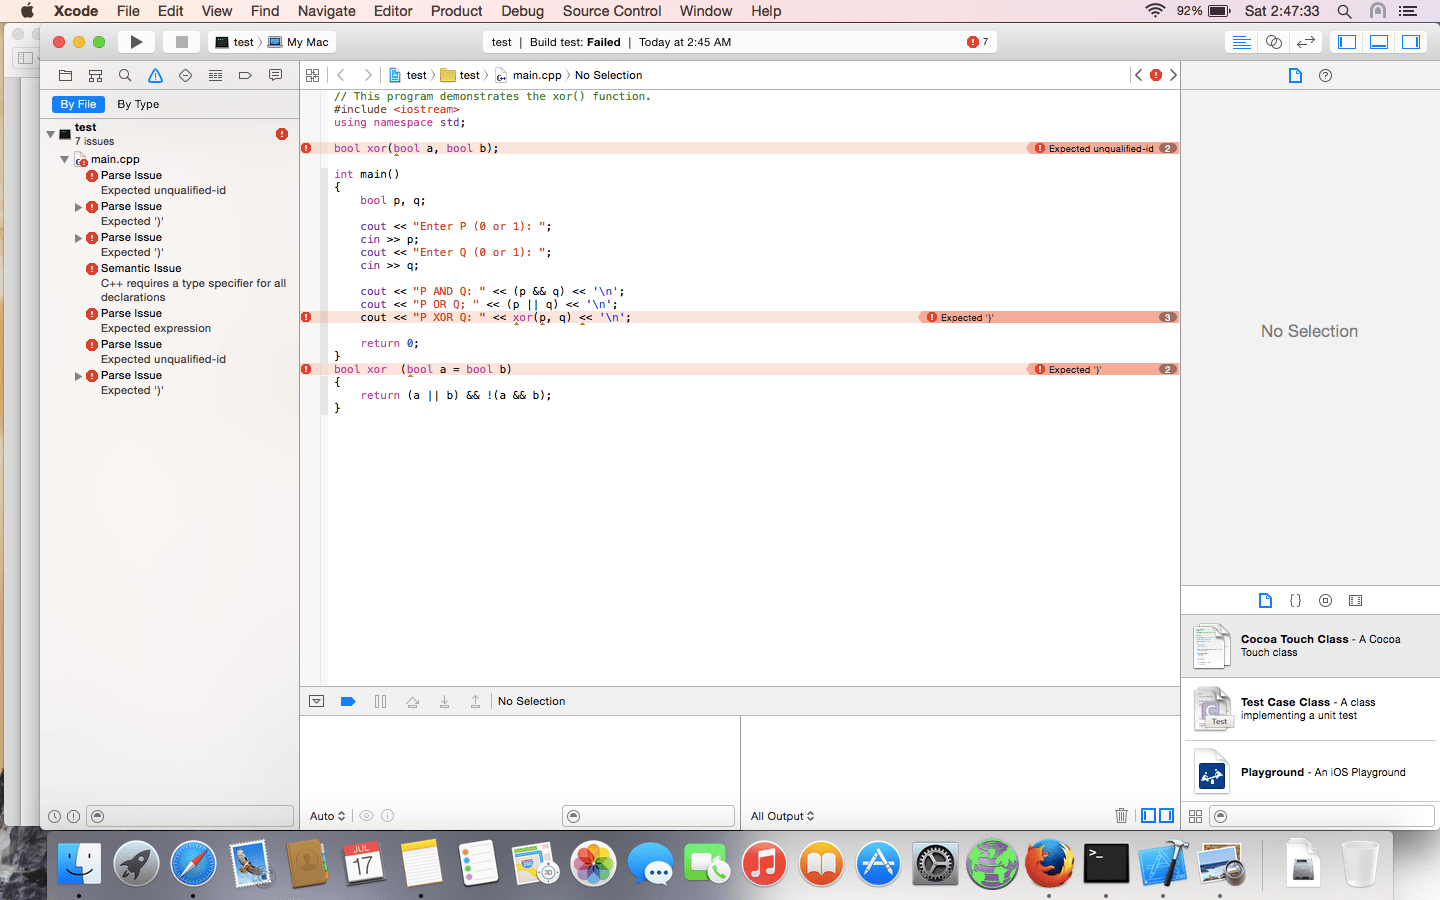The height and width of the screenshot is (900, 1440).
Task: Click the seven-errors badge in the activity viewer
Action: [977, 42]
